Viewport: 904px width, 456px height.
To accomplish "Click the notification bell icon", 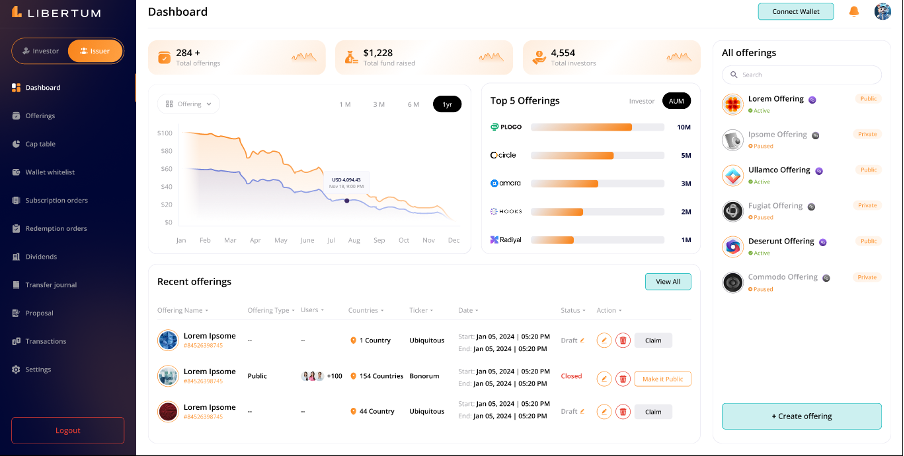I will tap(854, 12).
